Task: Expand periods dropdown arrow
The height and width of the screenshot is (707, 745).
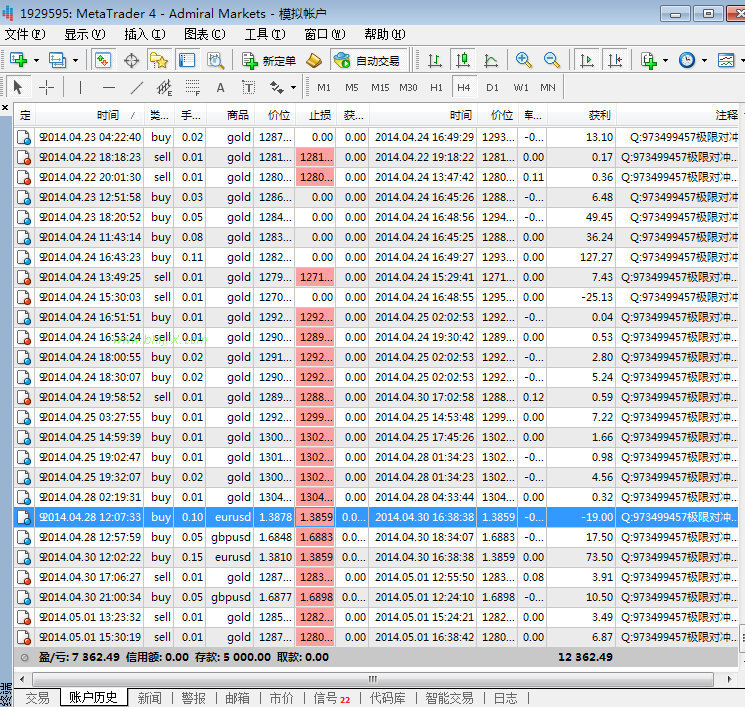Action: click(x=704, y=60)
